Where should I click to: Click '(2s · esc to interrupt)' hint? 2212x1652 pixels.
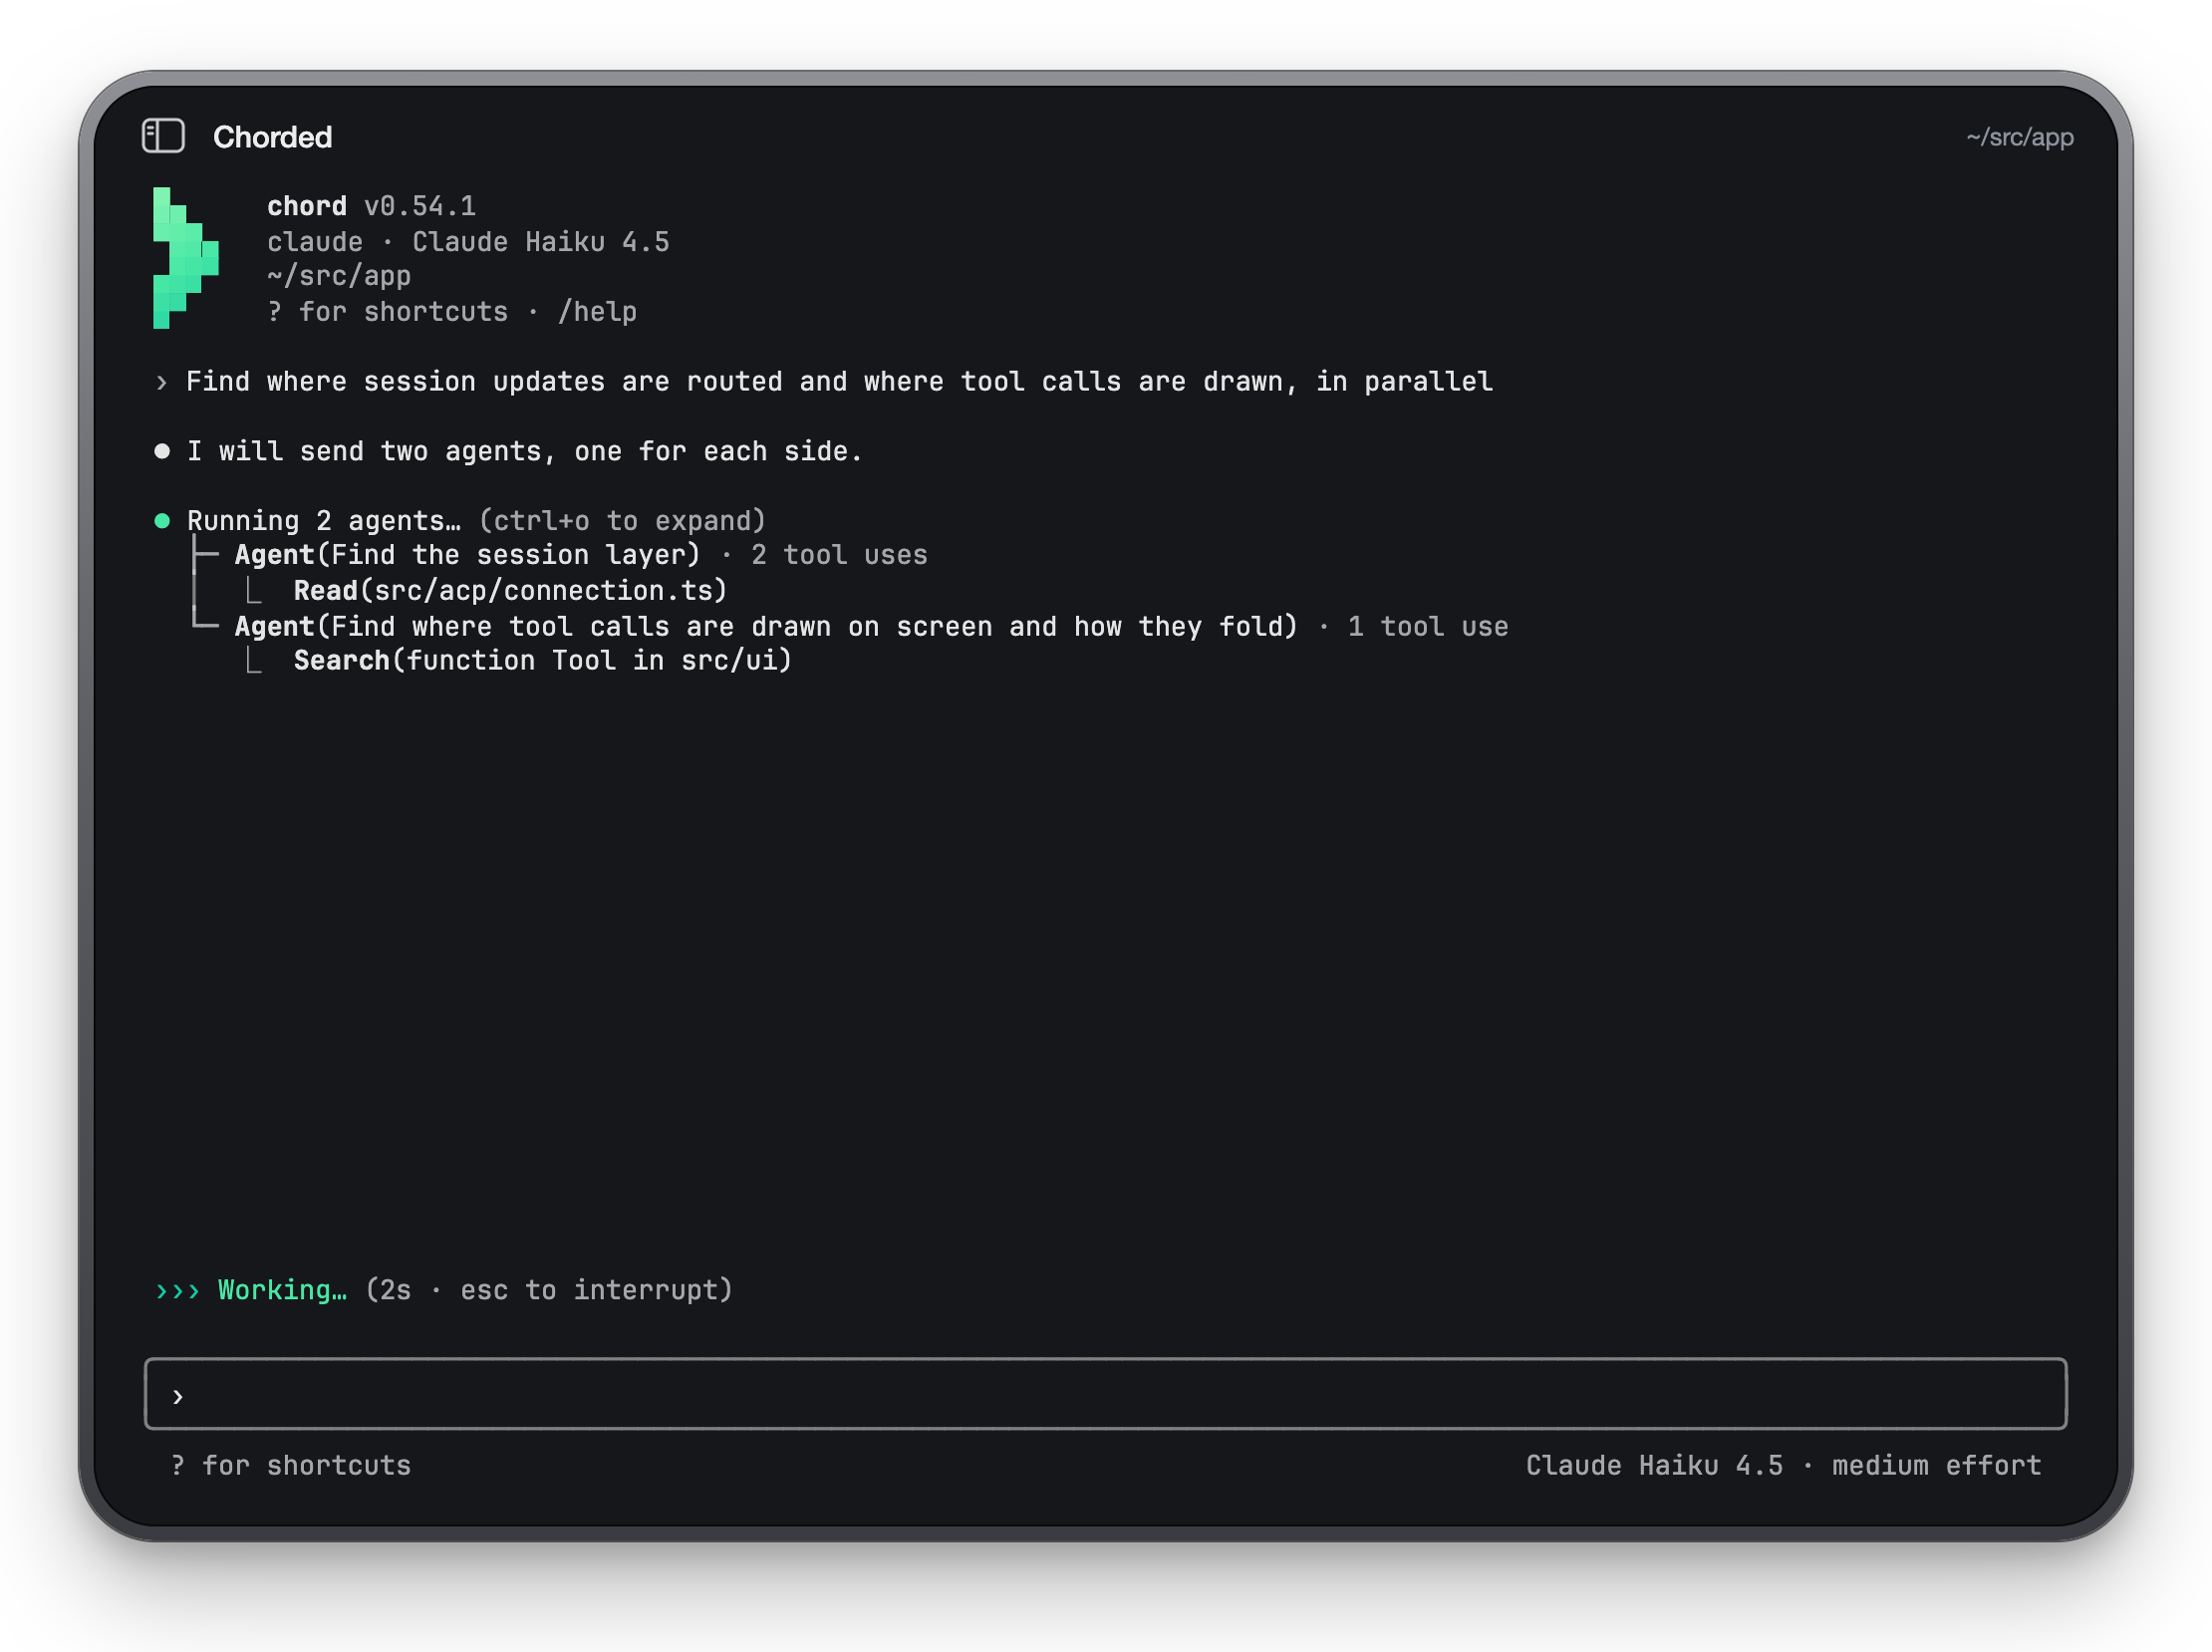point(549,1291)
